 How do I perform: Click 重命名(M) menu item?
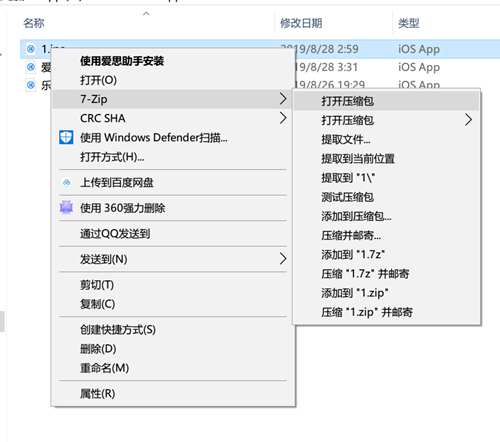pos(104,368)
